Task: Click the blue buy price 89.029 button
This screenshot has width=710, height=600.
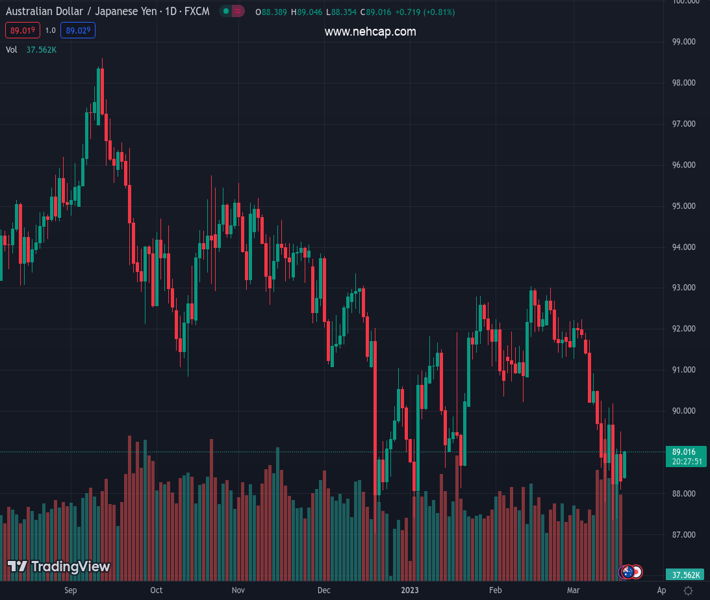Action: click(79, 31)
